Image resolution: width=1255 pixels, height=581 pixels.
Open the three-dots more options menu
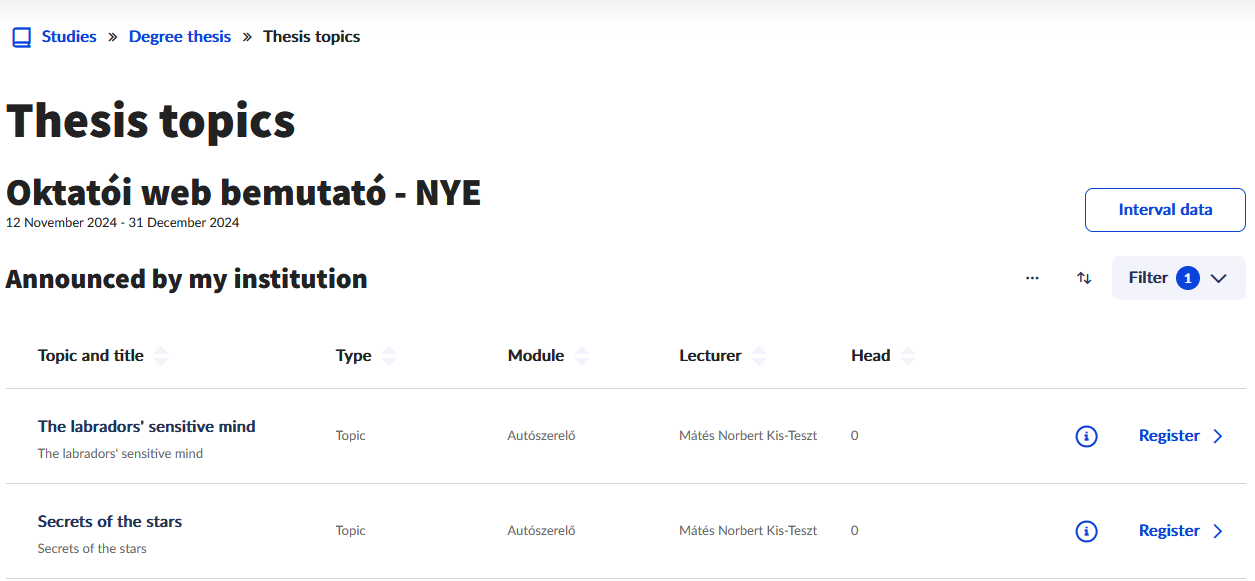coord(1032,278)
